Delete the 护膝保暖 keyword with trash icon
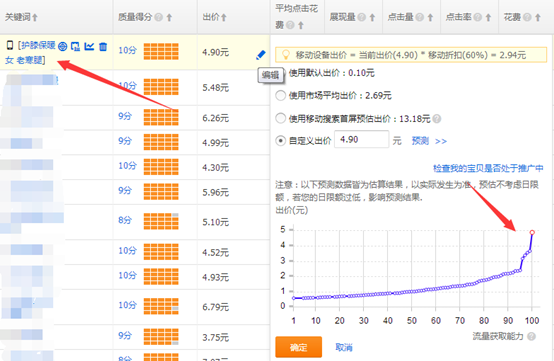This screenshot has width=554, height=361. (103, 46)
